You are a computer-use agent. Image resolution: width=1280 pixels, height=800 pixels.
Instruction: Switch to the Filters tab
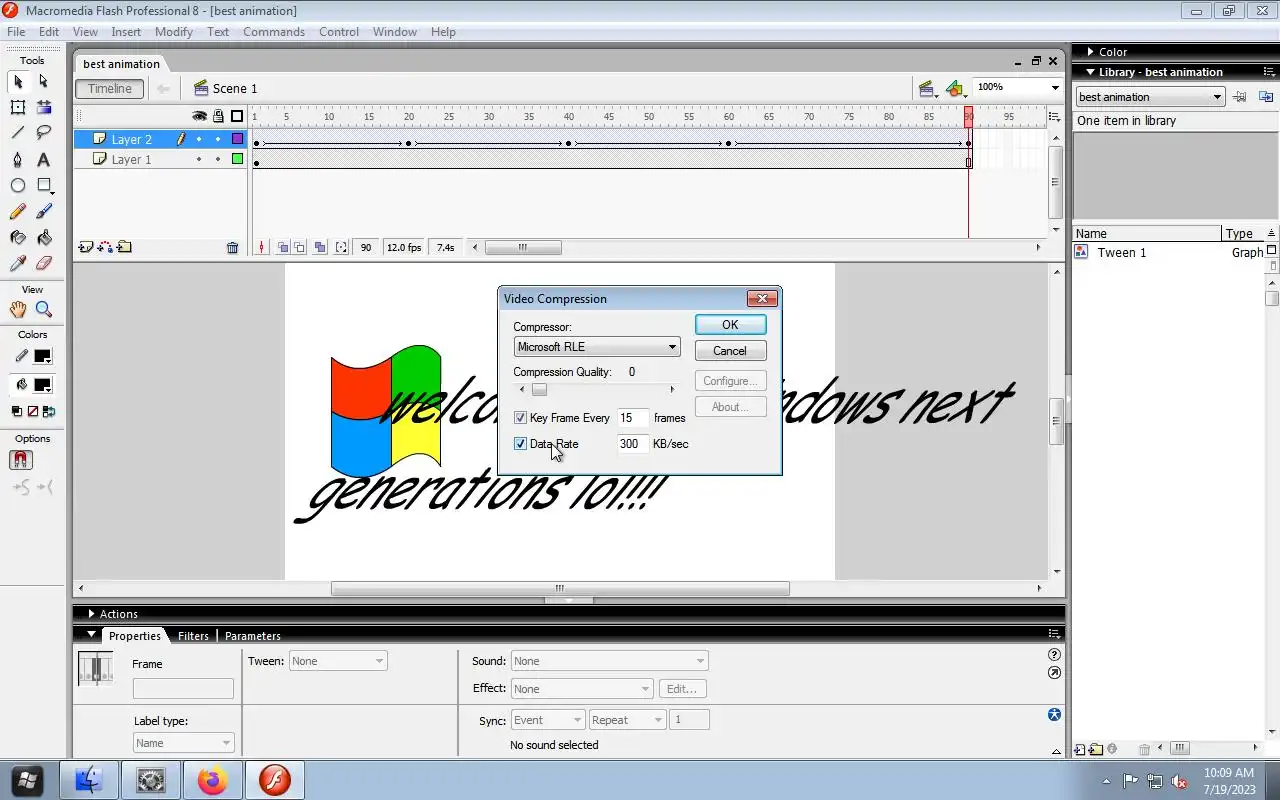[x=193, y=636]
